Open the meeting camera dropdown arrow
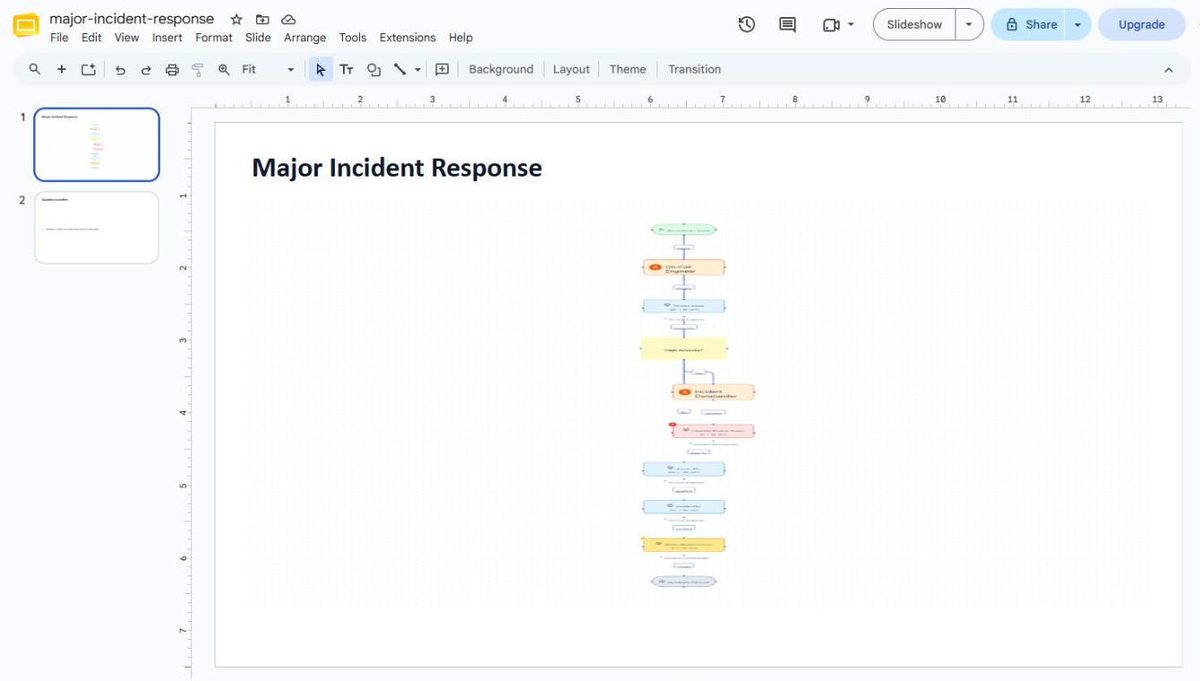Viewport: 1200px width, 681px height. tap(851, 25)
